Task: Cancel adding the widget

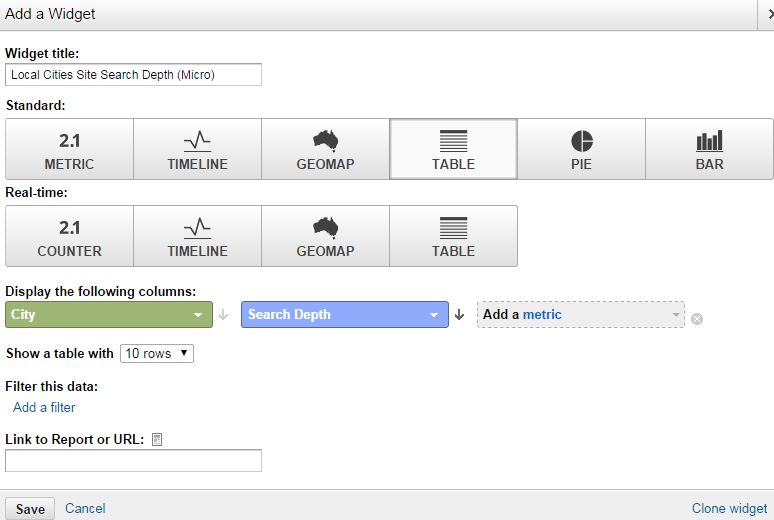Action: coord(85,509)
